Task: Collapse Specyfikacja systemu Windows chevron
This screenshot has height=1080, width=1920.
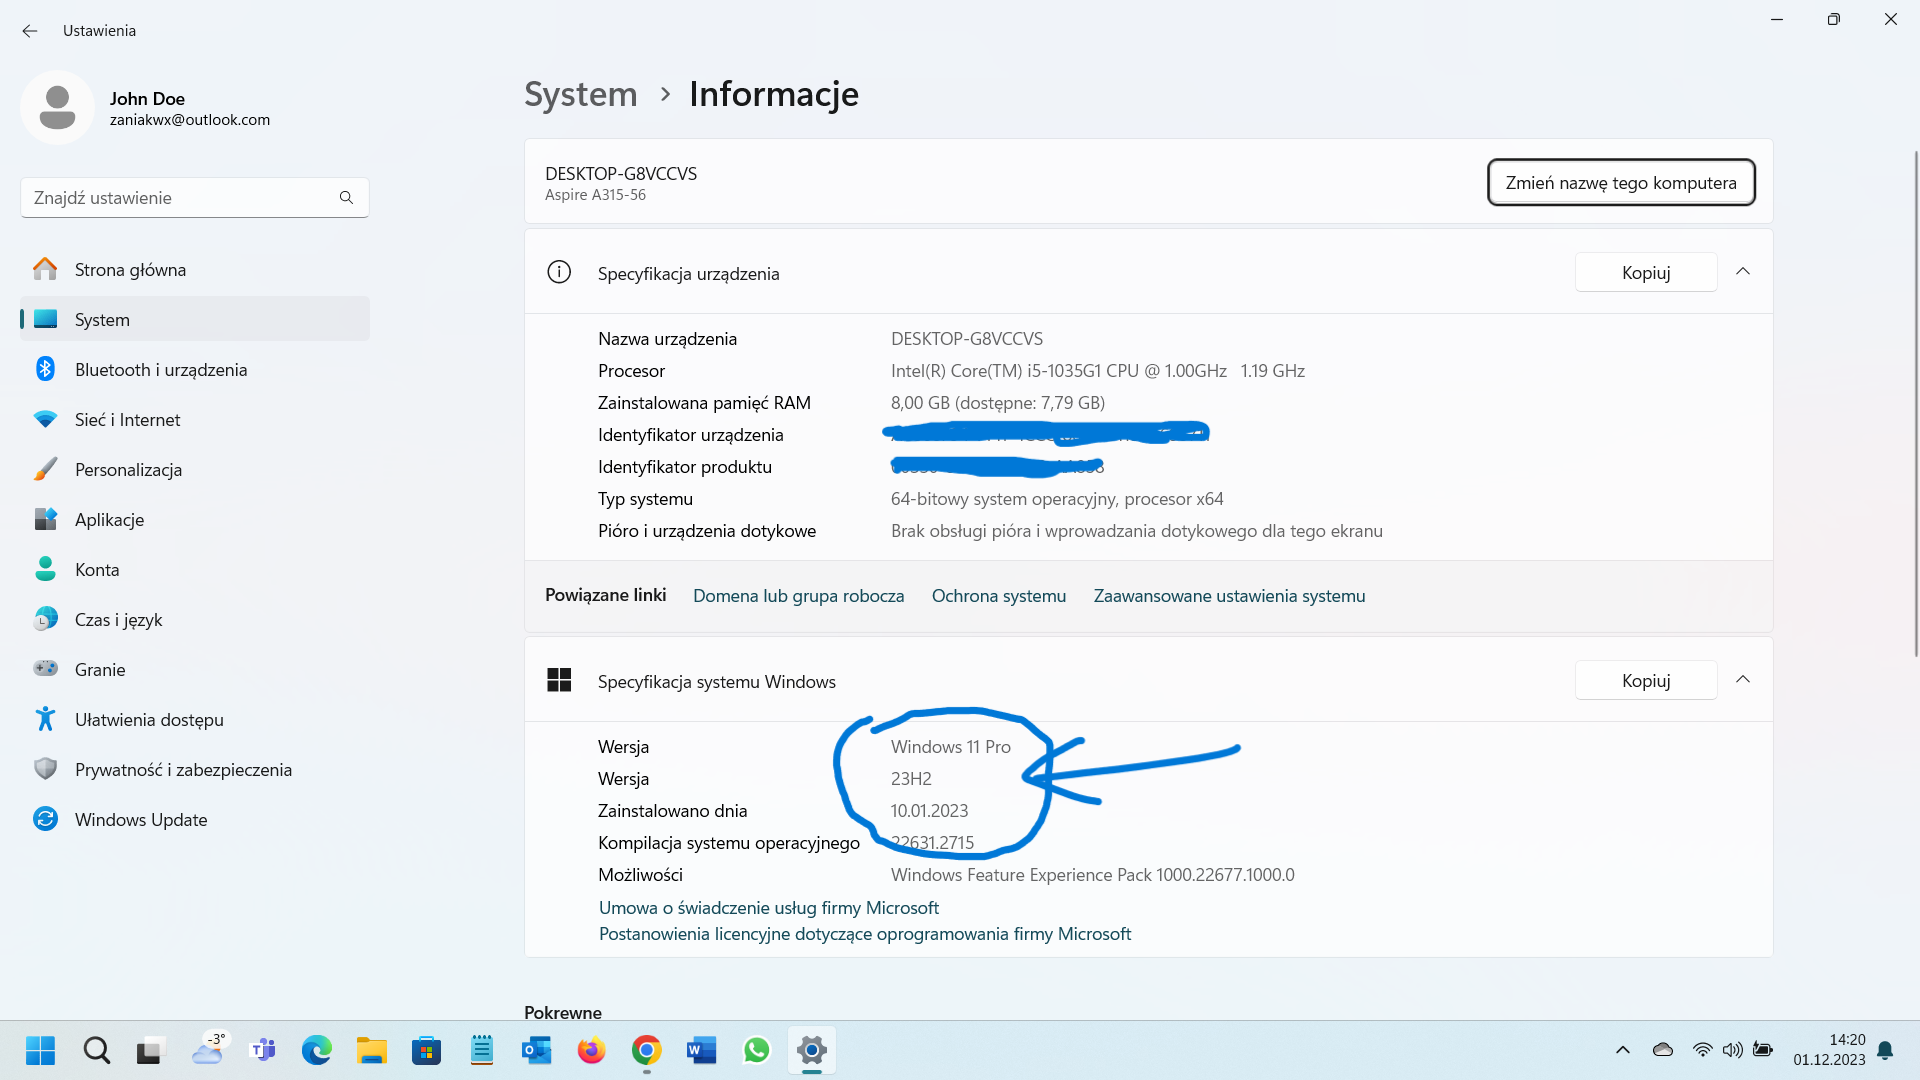Action: tap(1743, 680)
